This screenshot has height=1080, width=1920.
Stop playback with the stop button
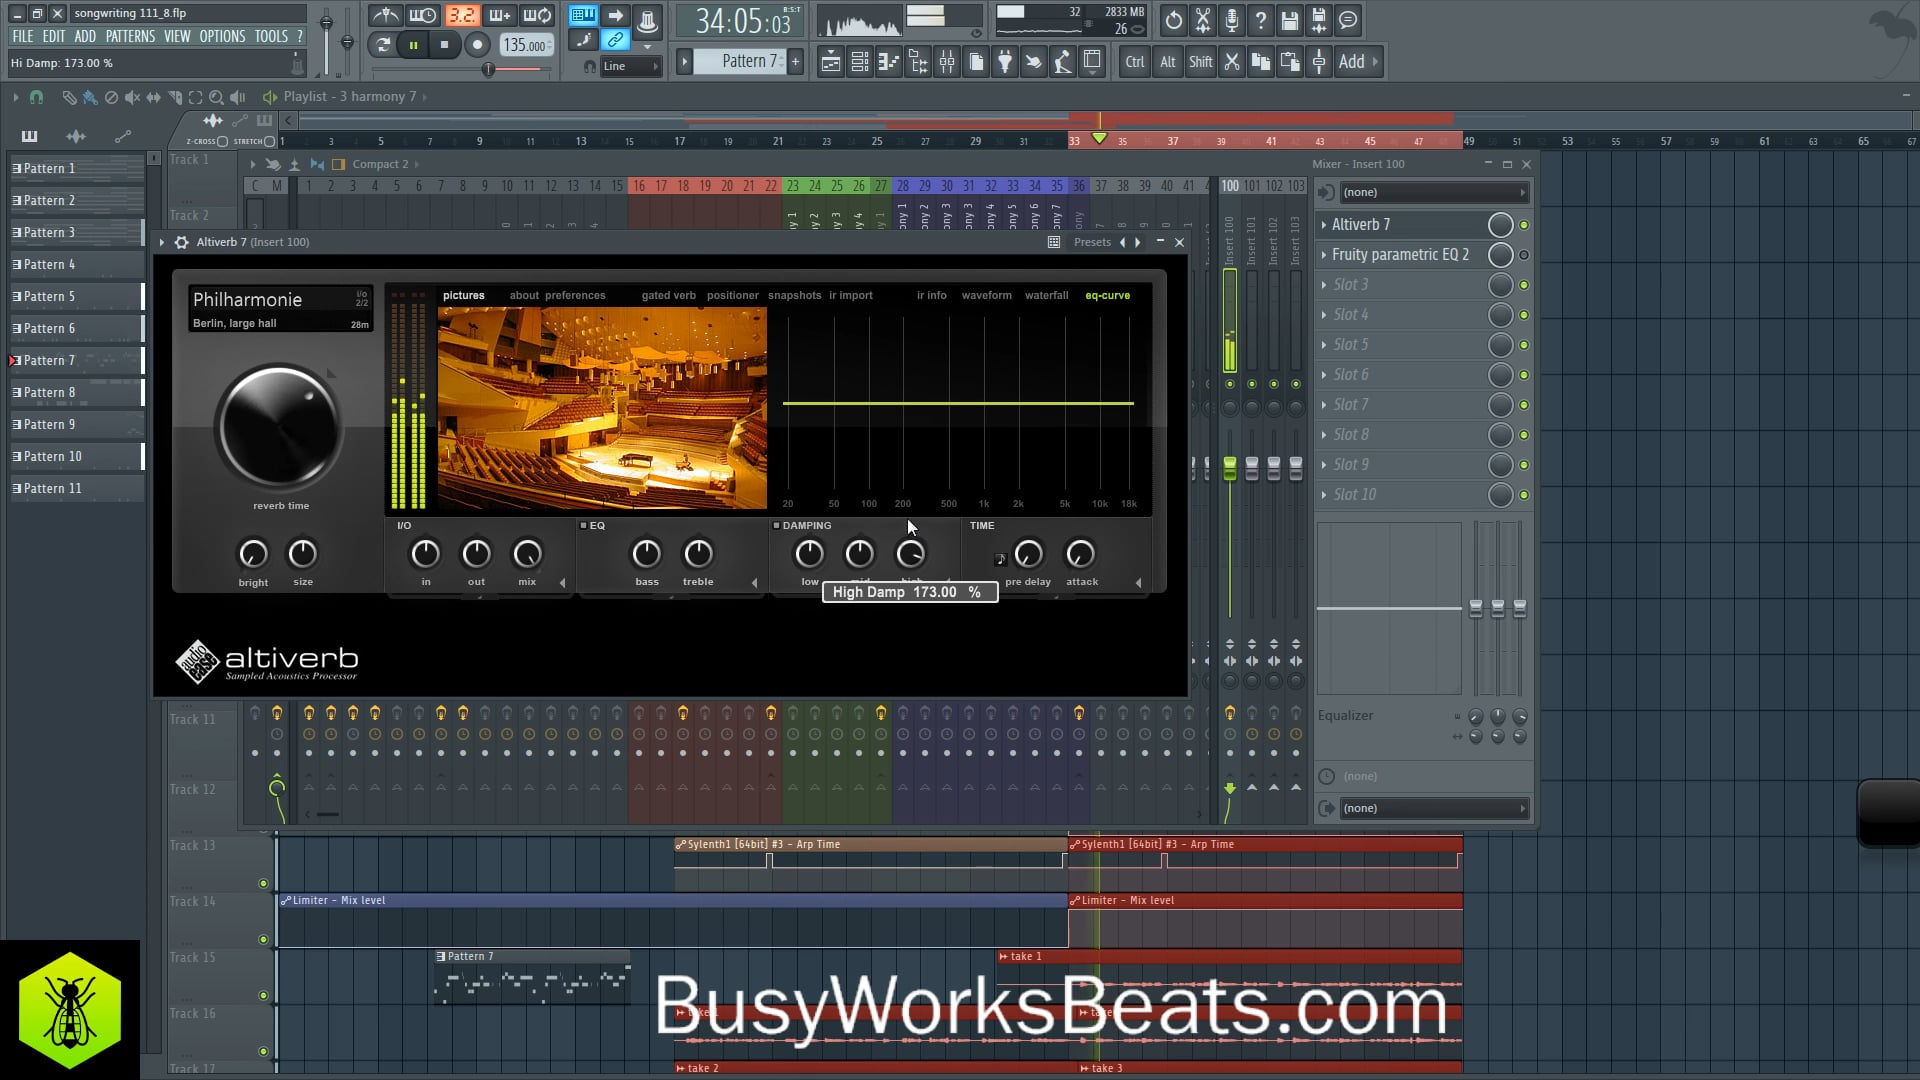(444, 44)
